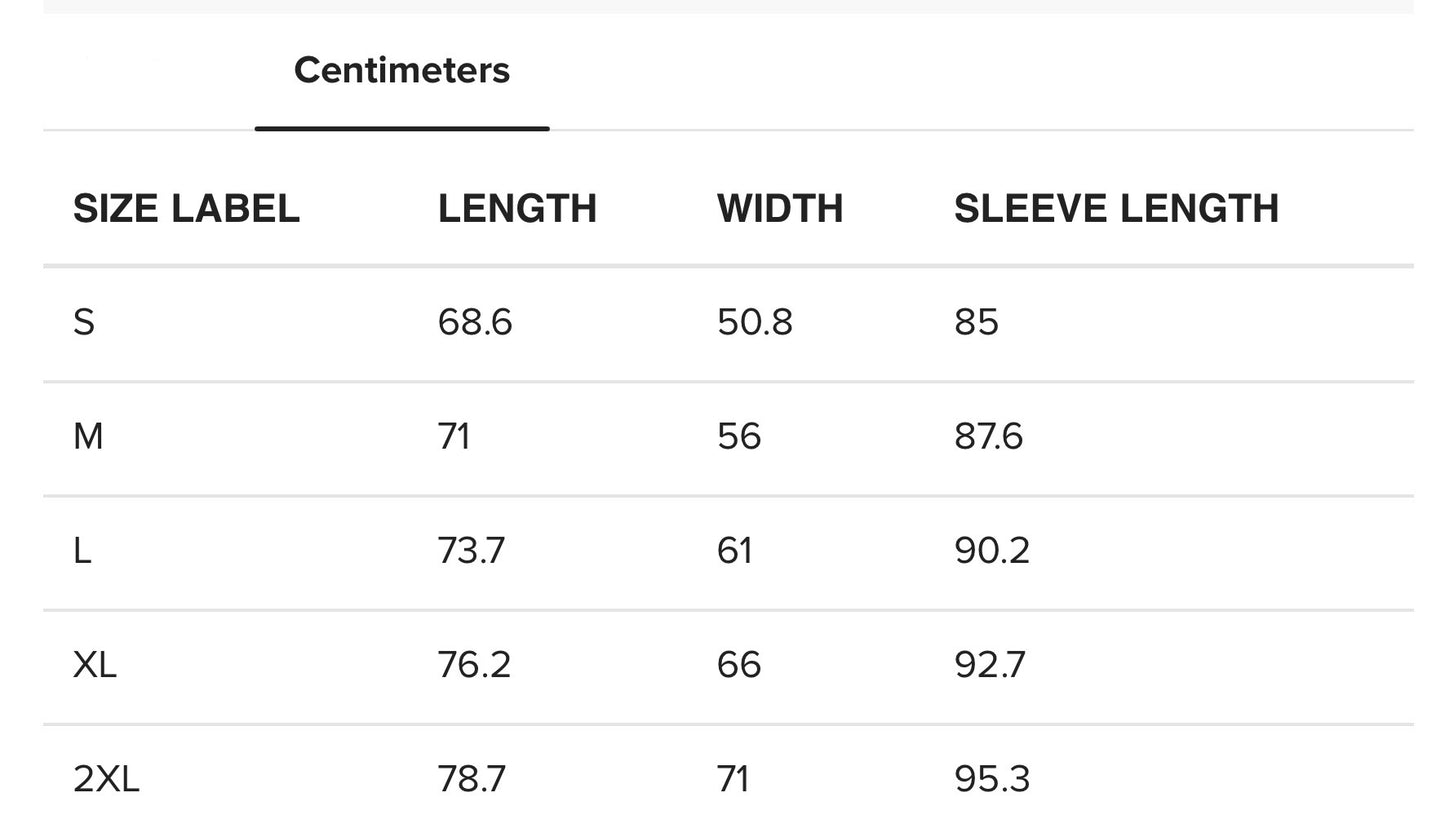
Task: Select sleeve length value 90.2
Action: pyautogui.click(x=991, y=551)
